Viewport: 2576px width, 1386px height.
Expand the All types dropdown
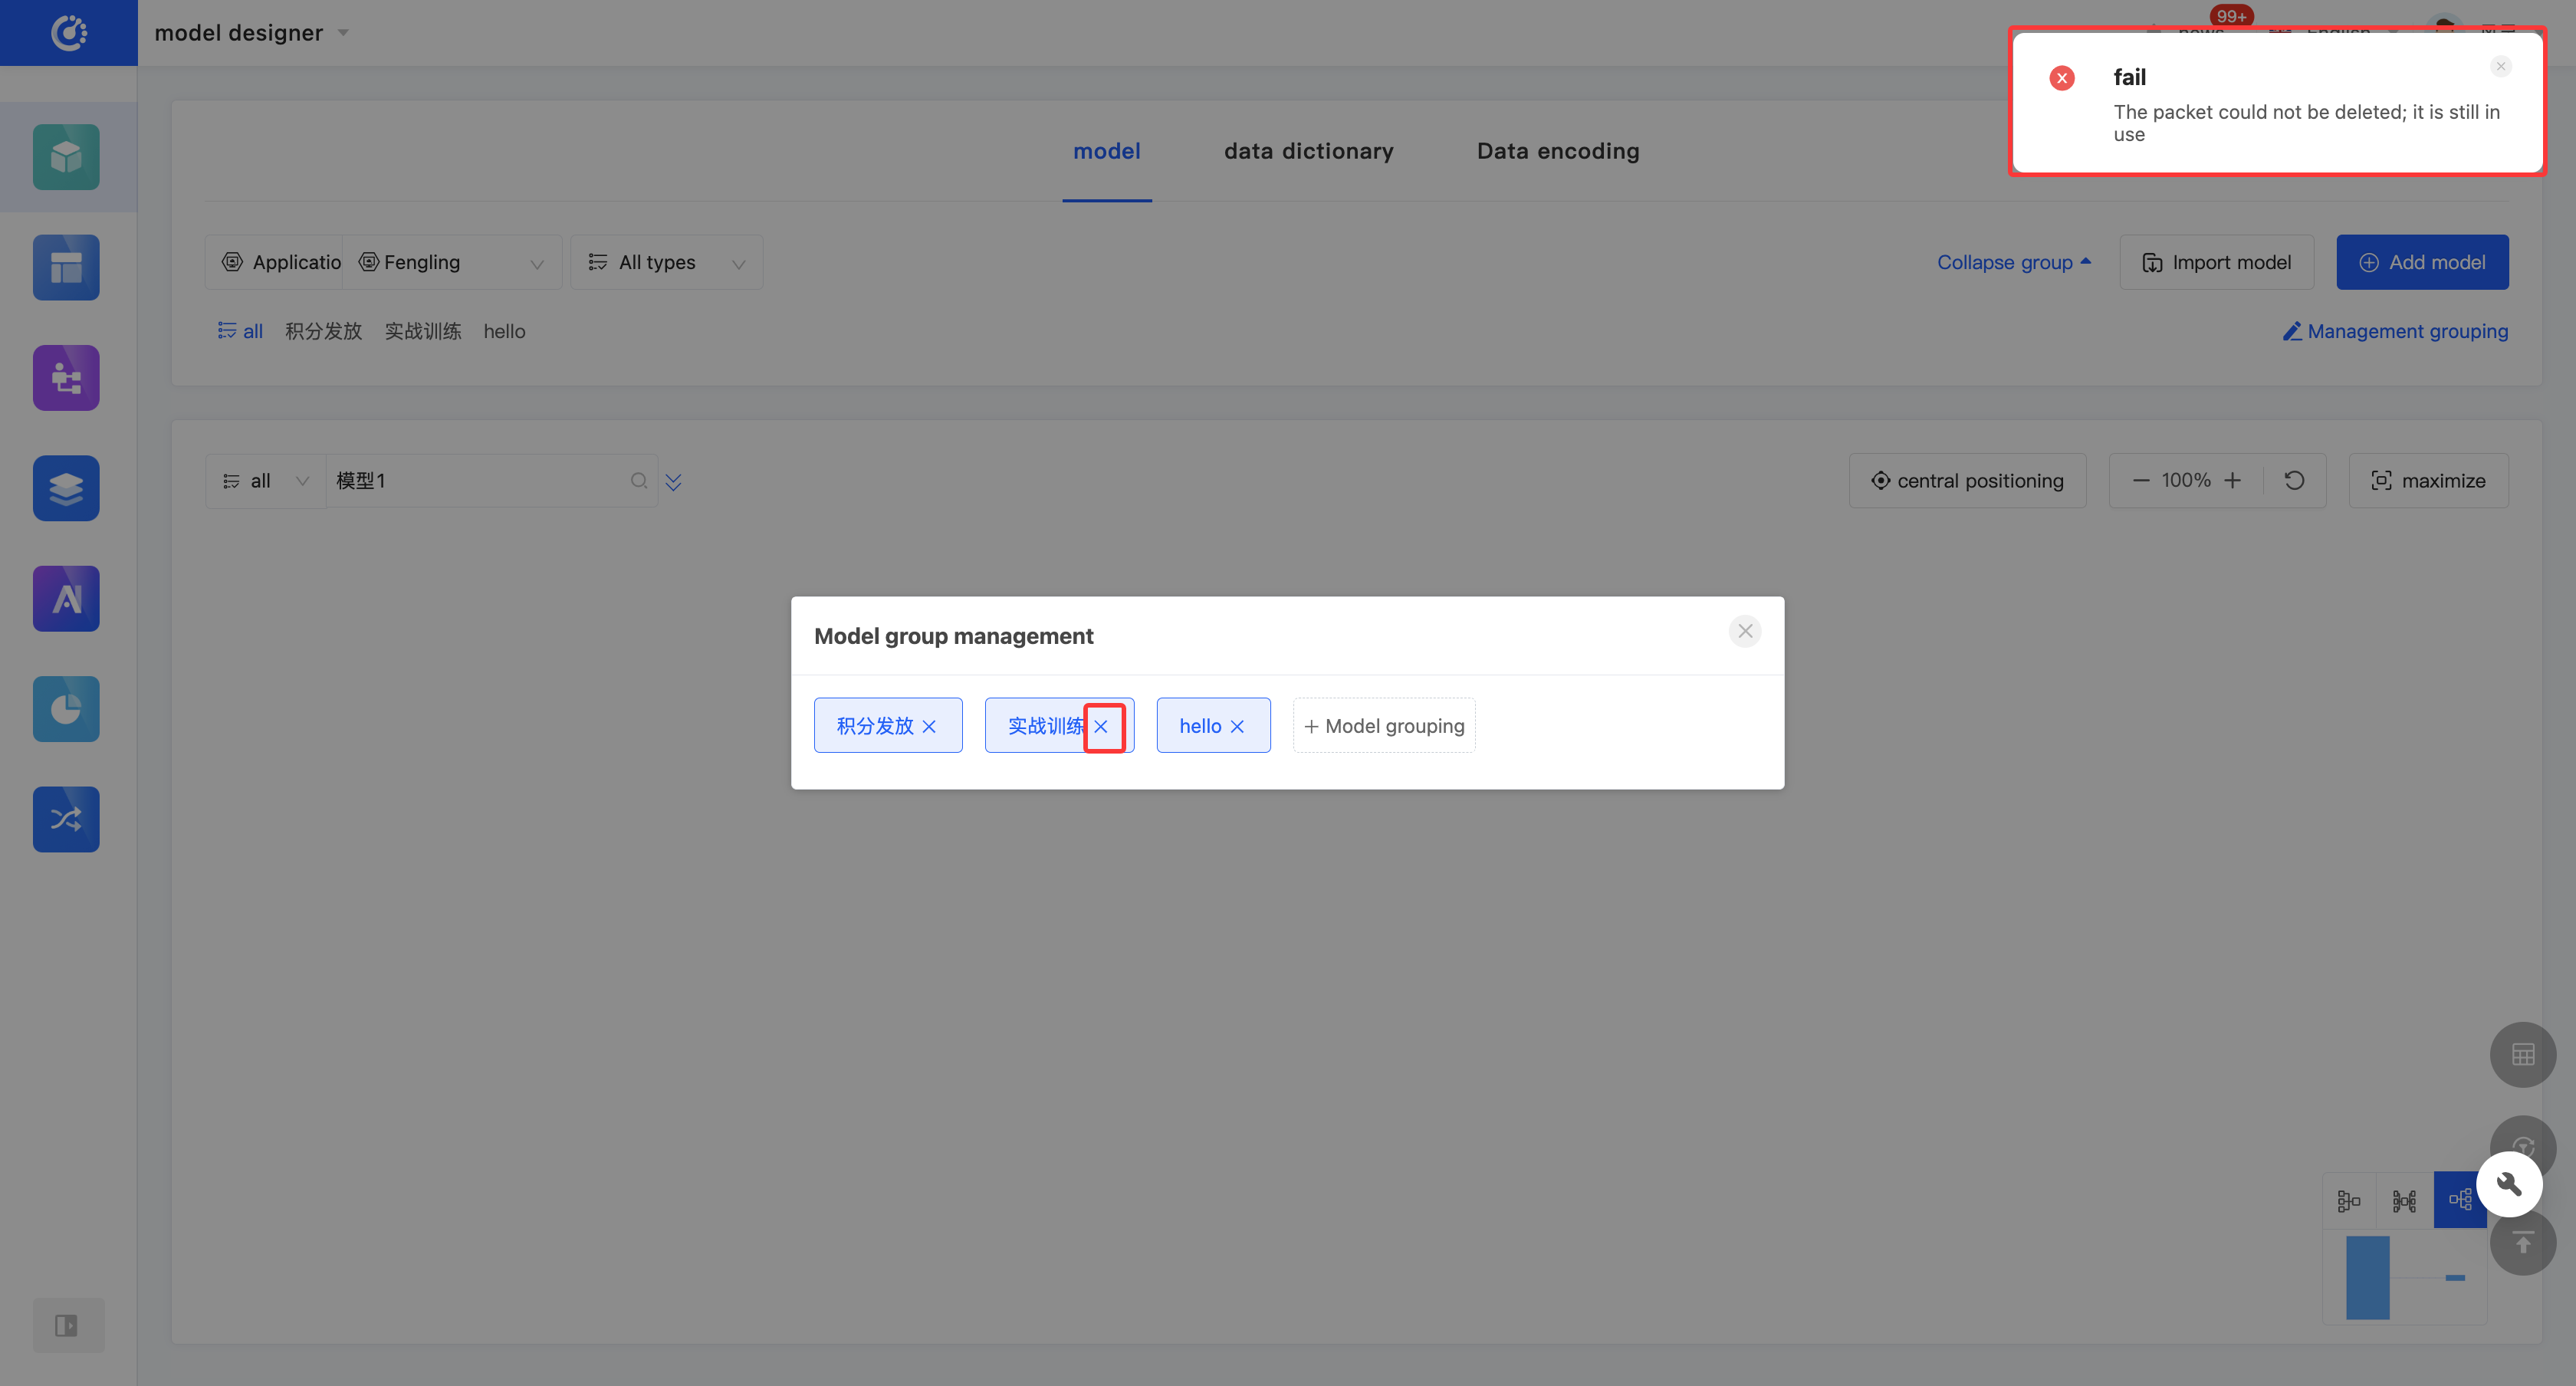click(666, 262)
